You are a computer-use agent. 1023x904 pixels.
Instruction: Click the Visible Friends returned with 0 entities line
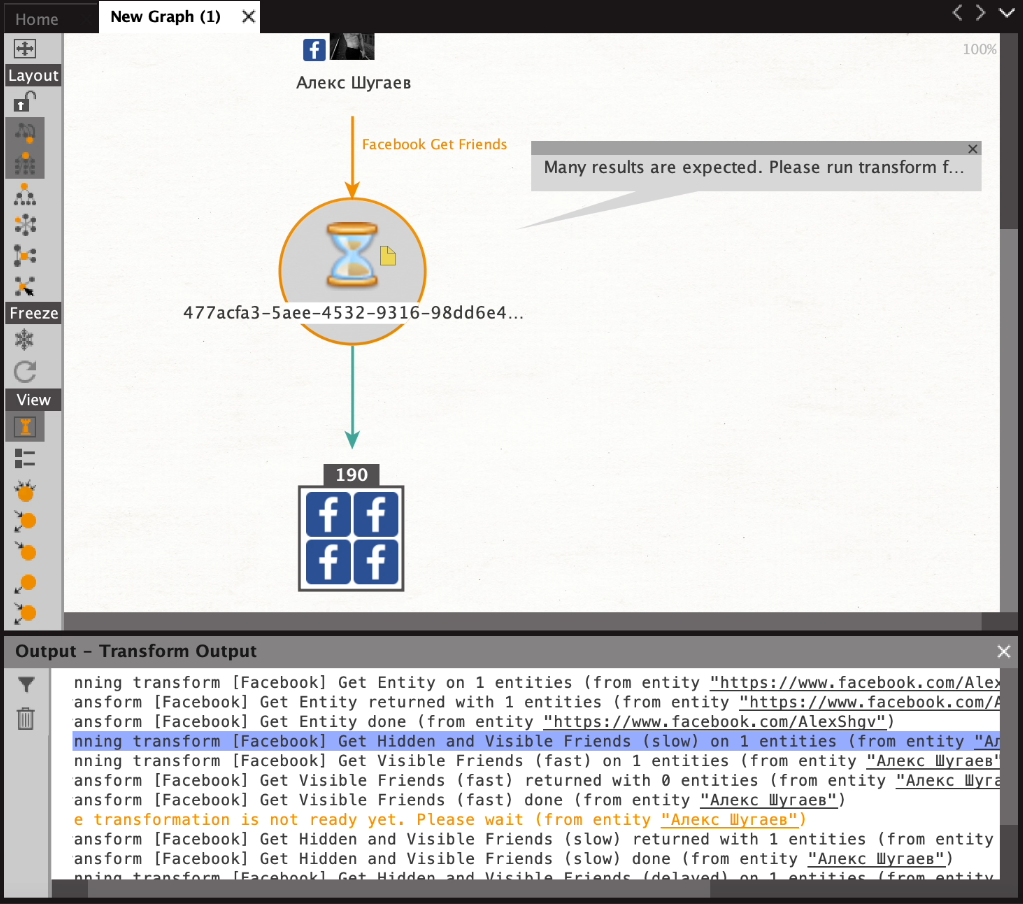click(x=536, y=780)
